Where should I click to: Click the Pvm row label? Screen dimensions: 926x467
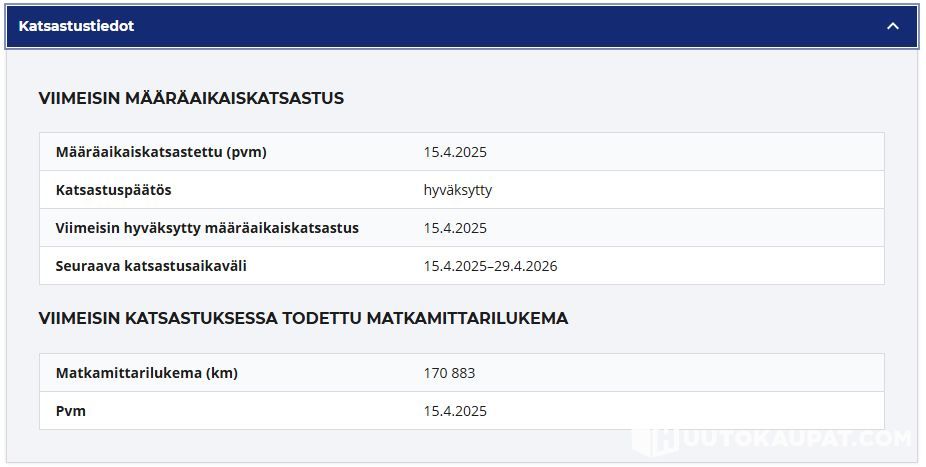[x=71, y=411]
